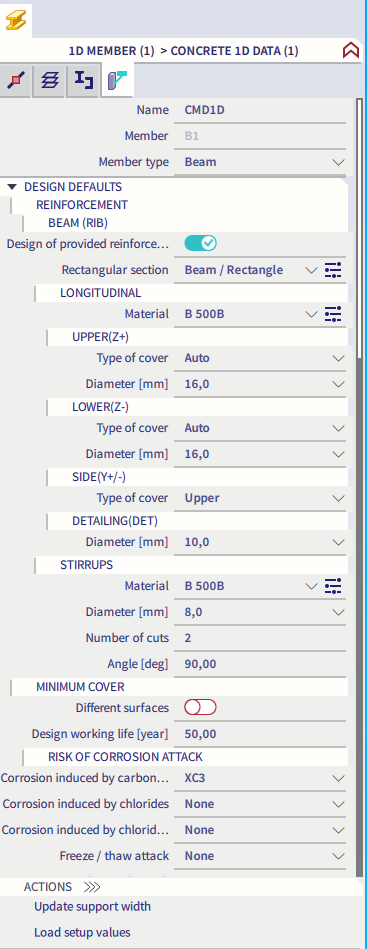The width and height of the screenshot is (367, 949).
Task: Toggle Design of provided reinforcement switch
Action: click(x=200, y=244)
